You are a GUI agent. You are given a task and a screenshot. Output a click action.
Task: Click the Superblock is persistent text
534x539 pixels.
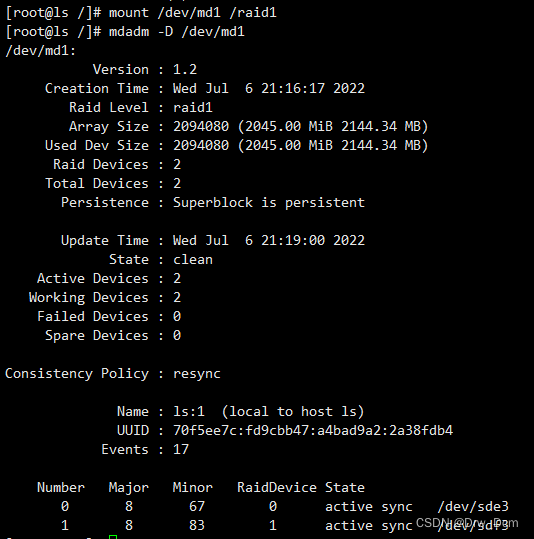pos(269,202)
